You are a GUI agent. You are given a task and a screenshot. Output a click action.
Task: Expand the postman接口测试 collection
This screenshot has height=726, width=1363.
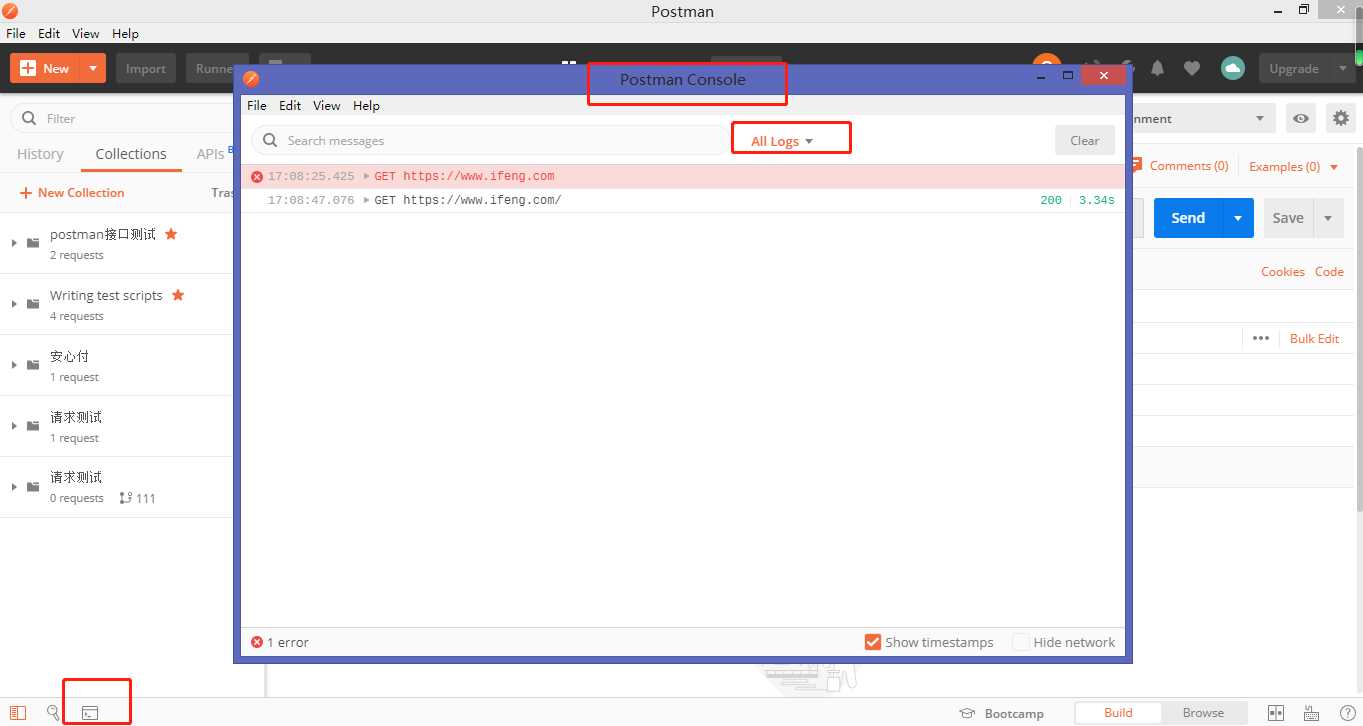click(14, 243)
